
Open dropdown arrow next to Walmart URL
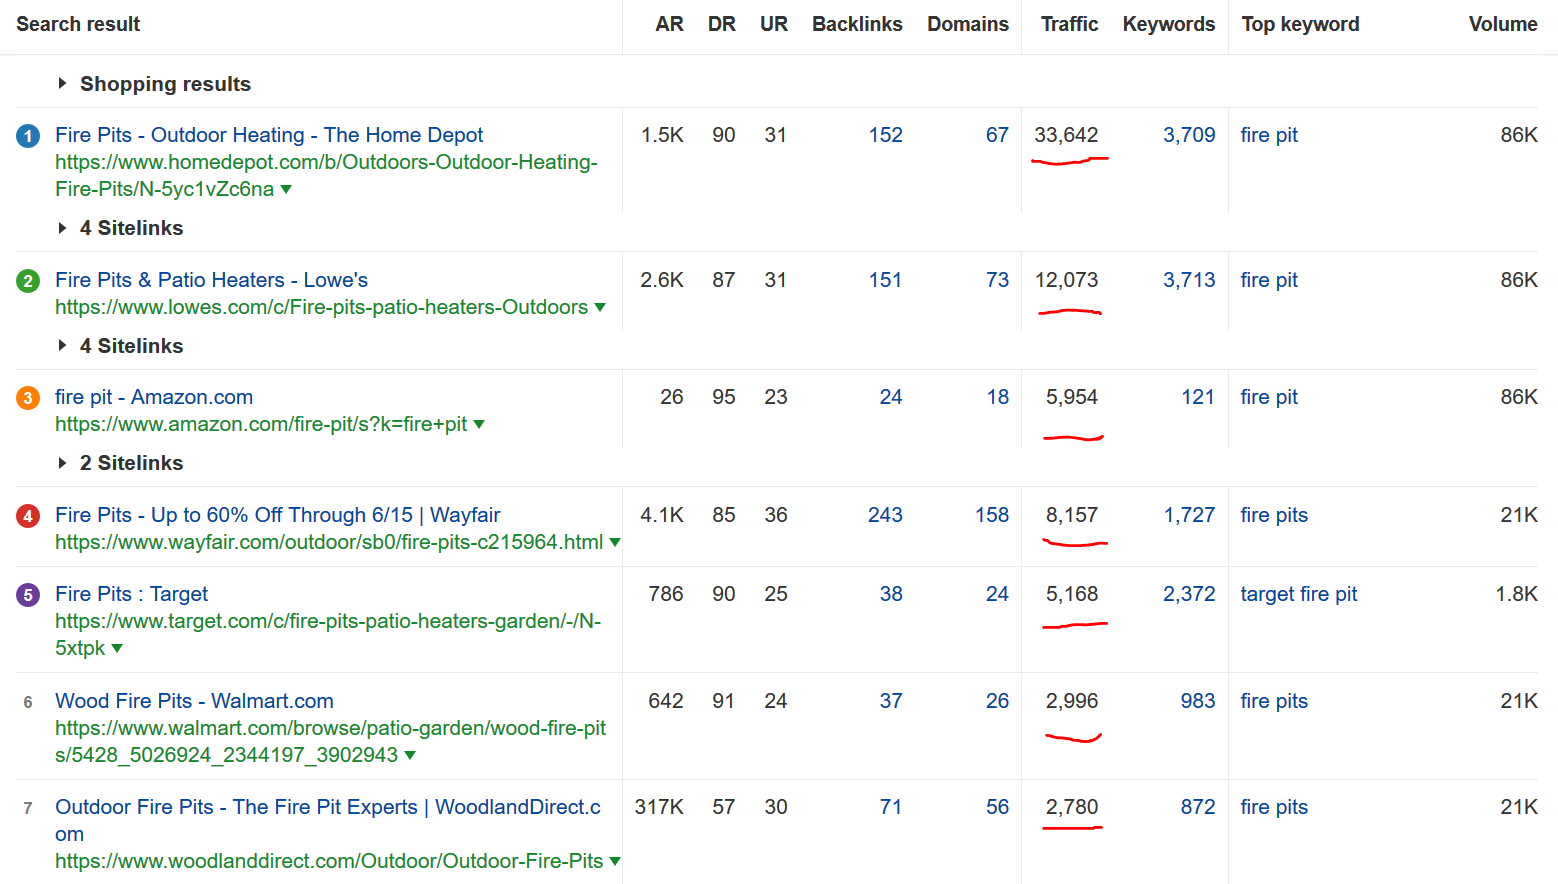(410, 756)
